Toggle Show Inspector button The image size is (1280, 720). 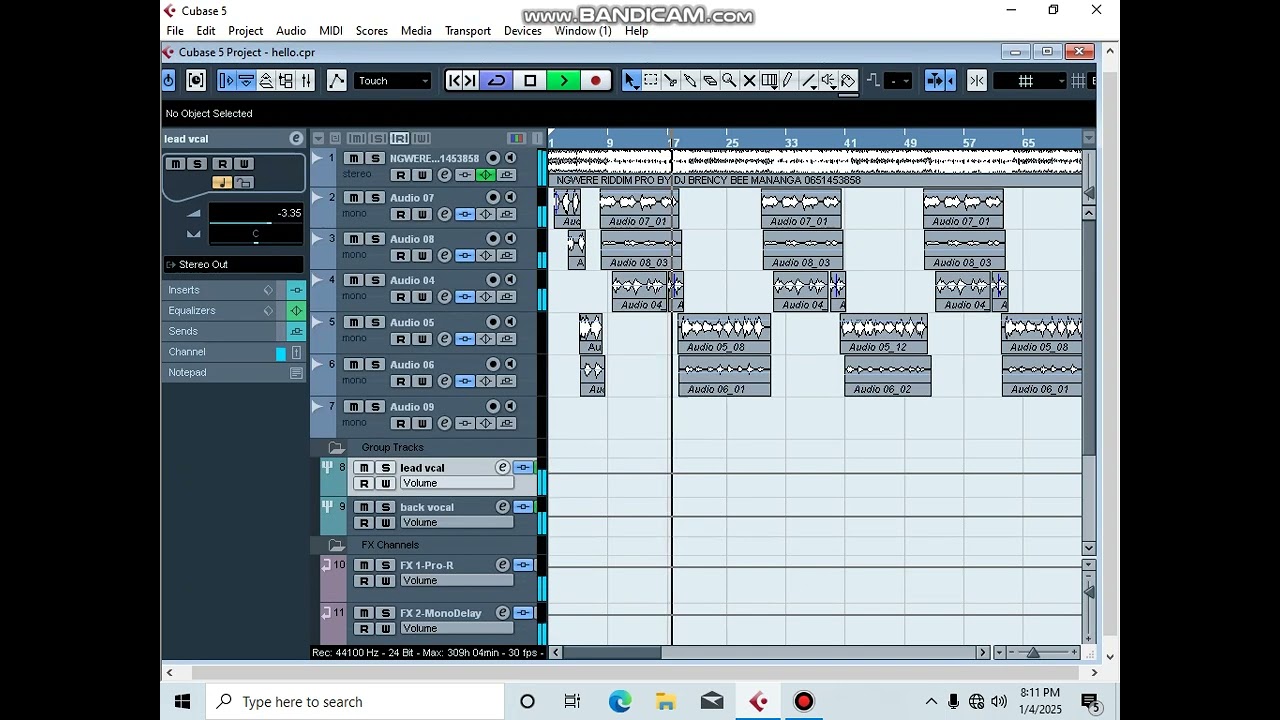227,81
